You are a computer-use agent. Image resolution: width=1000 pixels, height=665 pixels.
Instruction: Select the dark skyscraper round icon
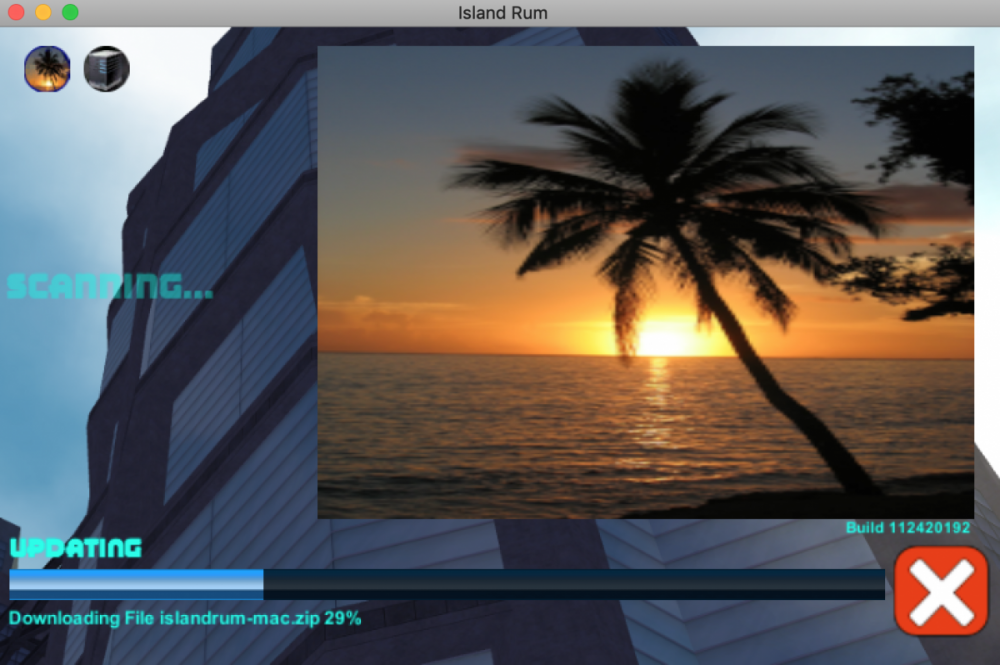pos(106,69)
